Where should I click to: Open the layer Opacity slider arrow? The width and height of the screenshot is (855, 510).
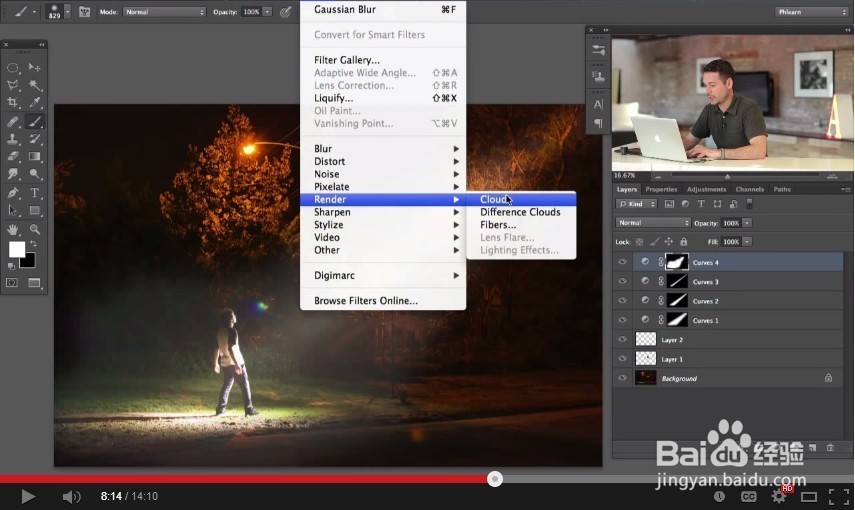747,223
